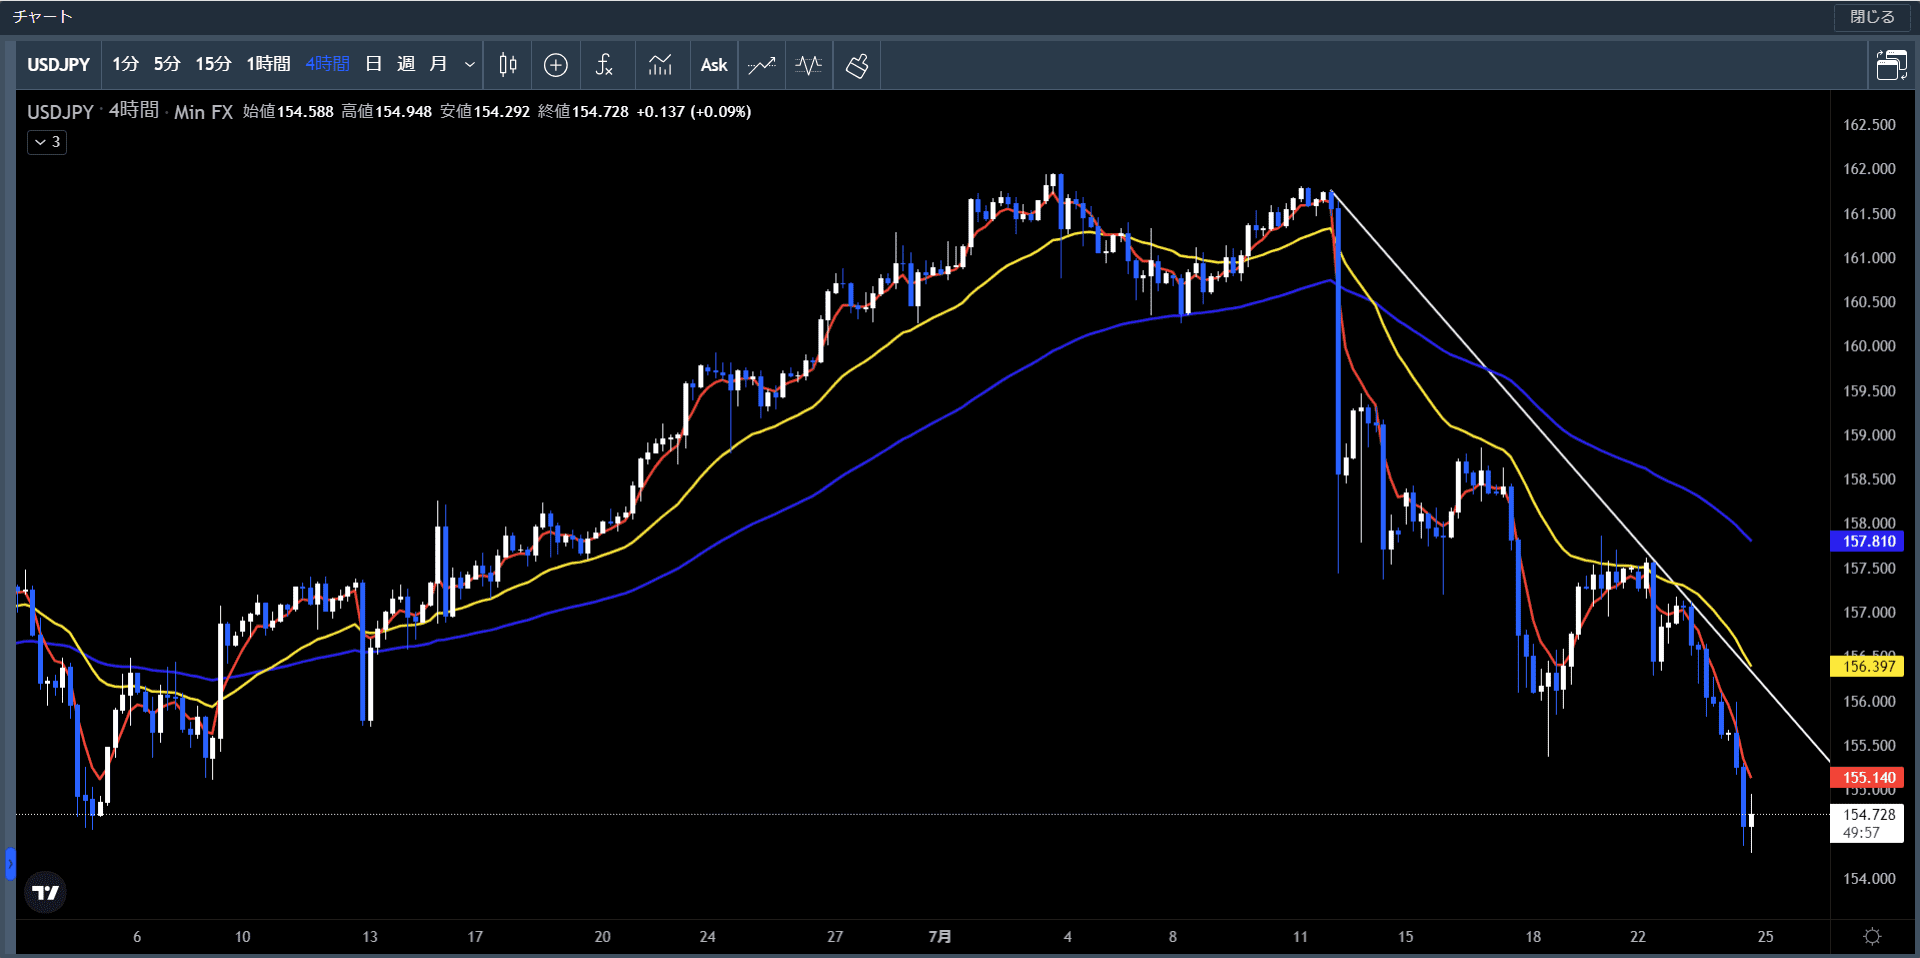Click the +0.137 (+0.09%) change value
Viewport: 1920px width, 958px height.
pyautogui.click(x=694, y=112)
